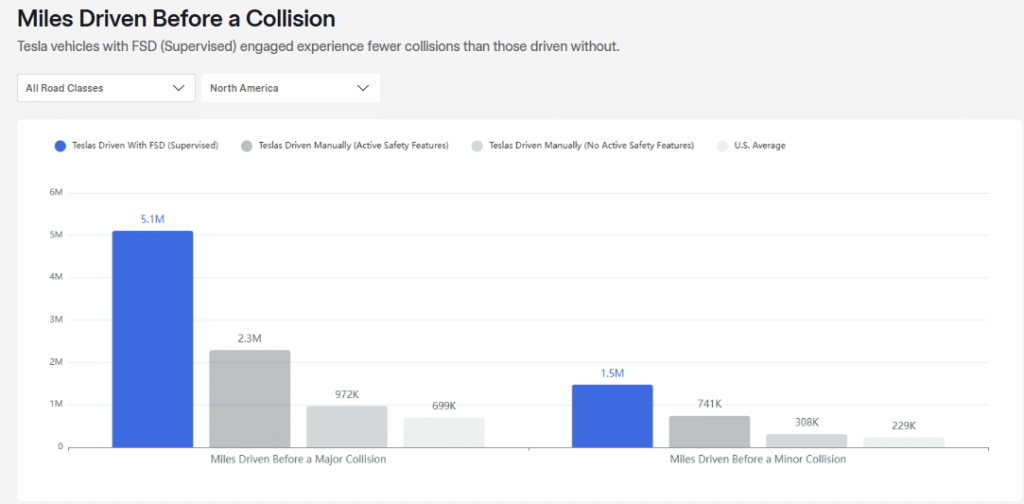The width and height of the screenshot is (1024, 504).
Task: Click the chevron arrow in North America selector
Action: coord(363,88)
